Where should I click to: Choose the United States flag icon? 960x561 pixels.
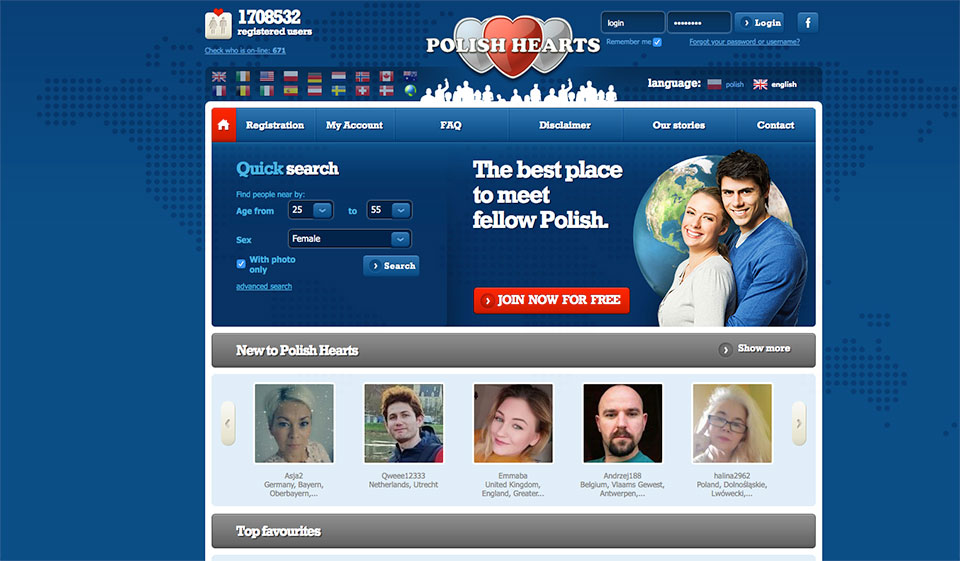pyautogui.click(x=267, y=76)
